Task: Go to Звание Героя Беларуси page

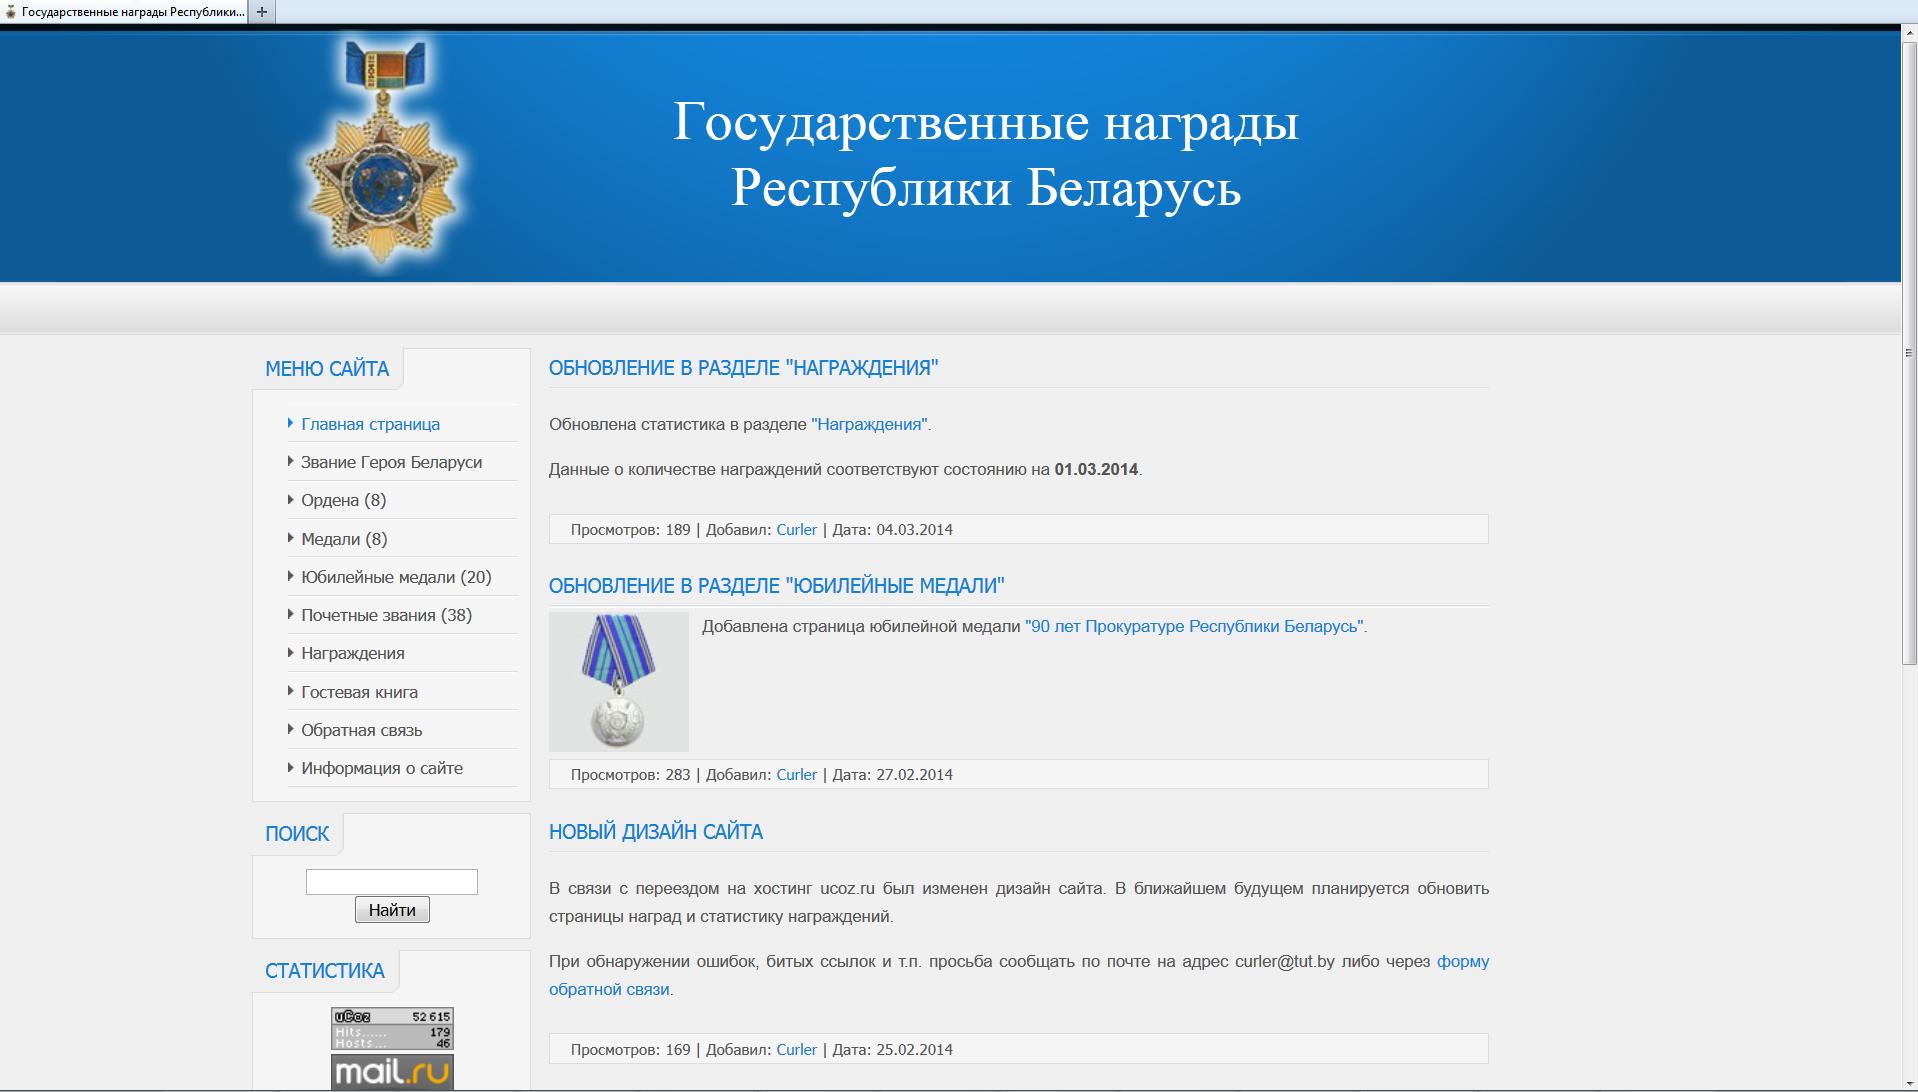Action: coord(391,462)
